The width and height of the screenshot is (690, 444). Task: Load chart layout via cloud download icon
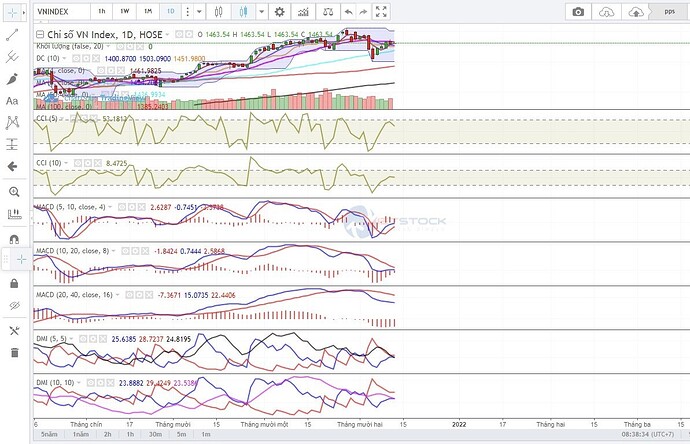pyautogui.click(x=606, y=12)
